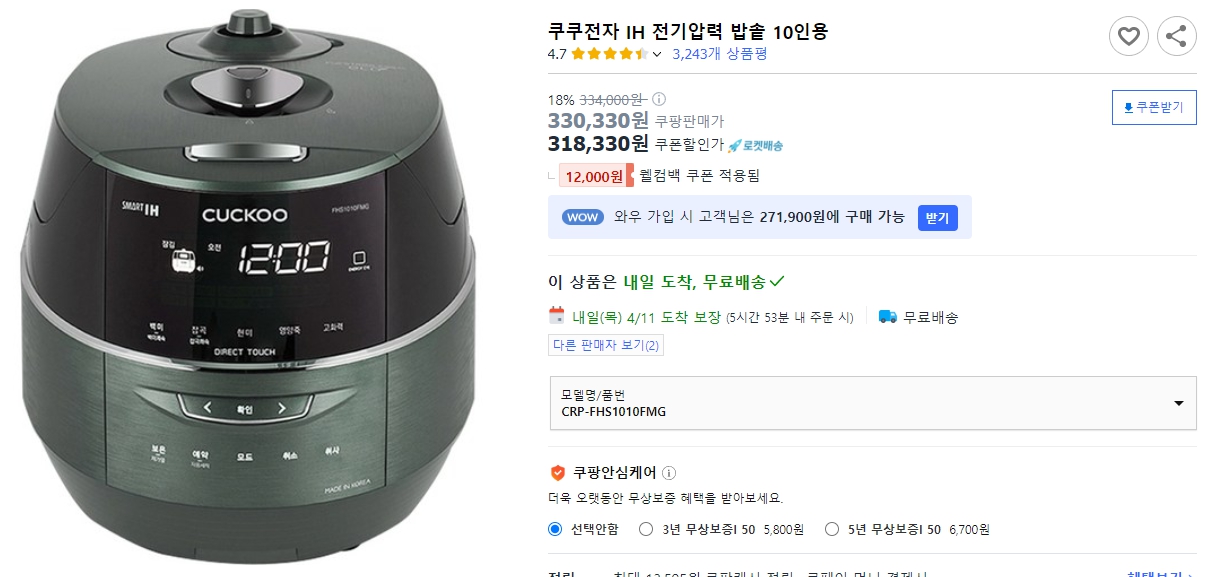
Task: Choose the 5년 무상보증 radio button
Action: (829, 531)
